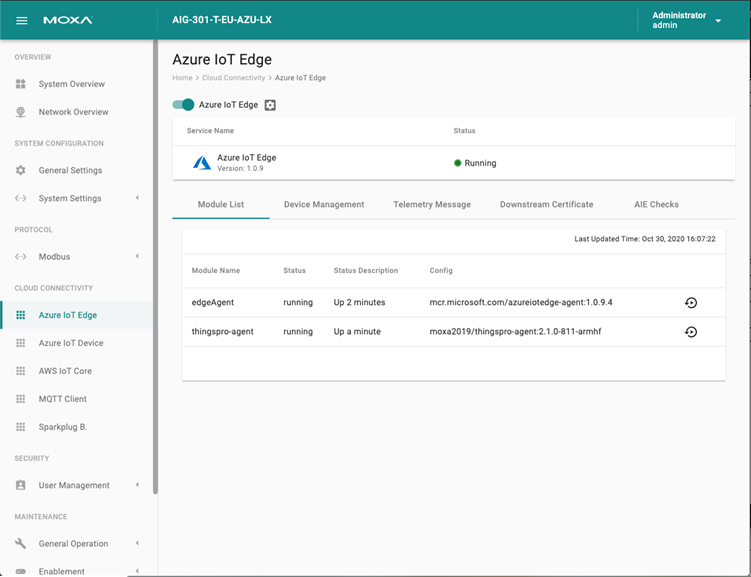This screenshot has width=751, height=577.
Task: Click mcr.microsoft.com/azureiotedge-agent:1.0.9.4 config text
Action: tap(521, 302)
